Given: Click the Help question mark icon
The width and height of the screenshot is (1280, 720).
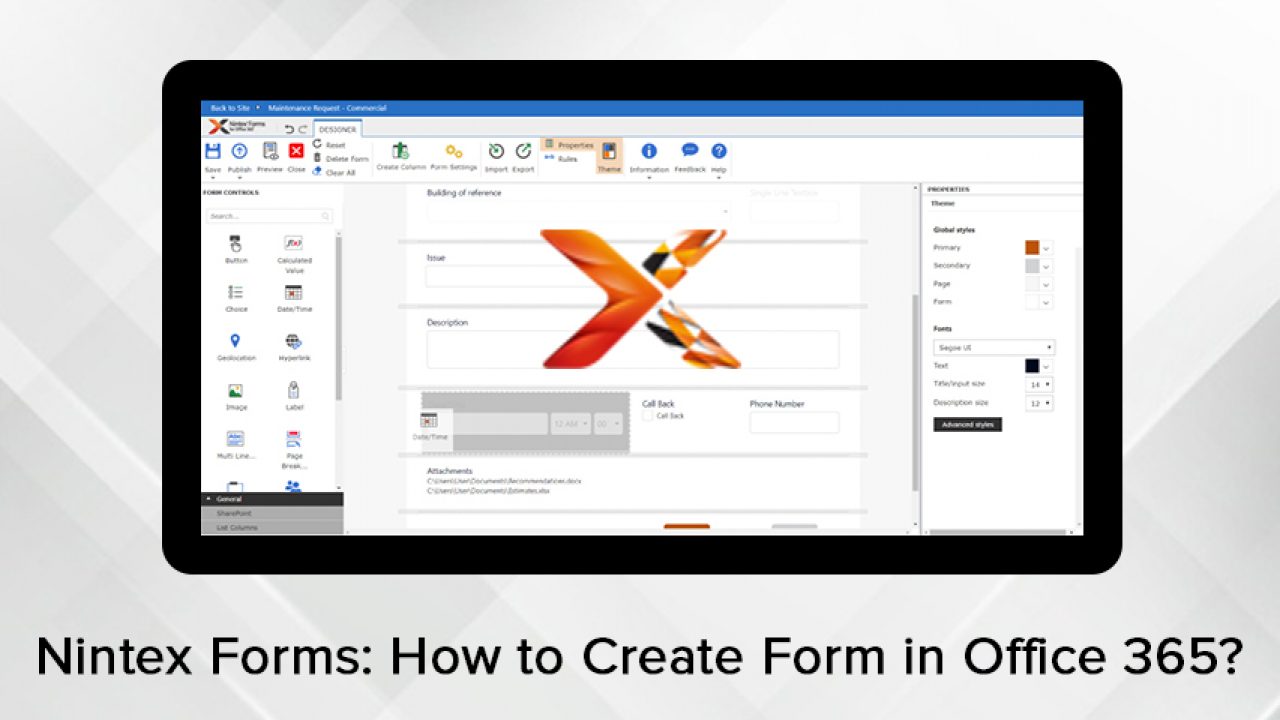Looking at the screenshot, I should click(719, 151).
